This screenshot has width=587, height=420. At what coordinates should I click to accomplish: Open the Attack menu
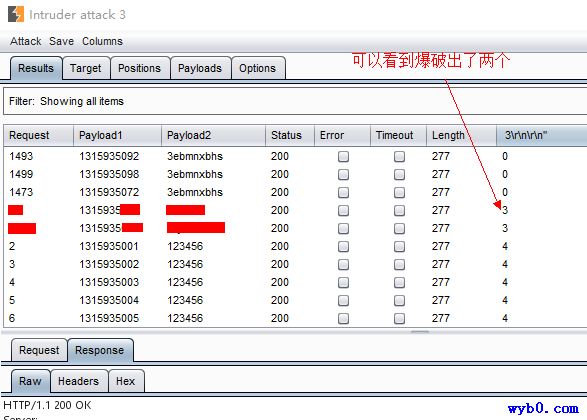click(x=25, y=41)
